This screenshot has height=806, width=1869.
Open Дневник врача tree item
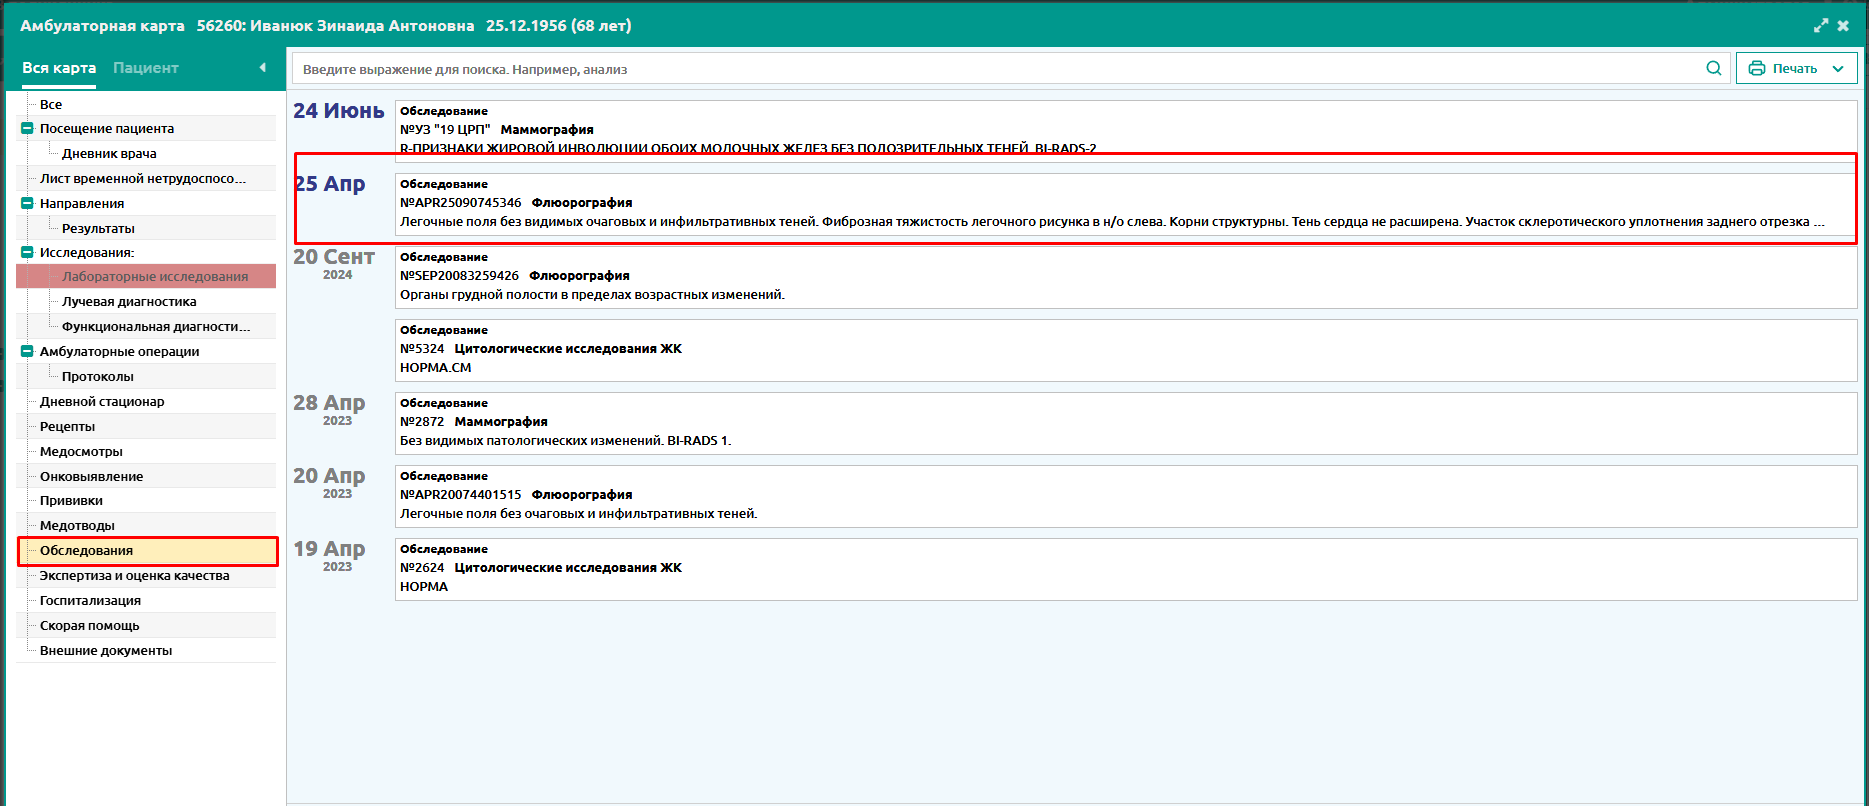tap(109, 154)
